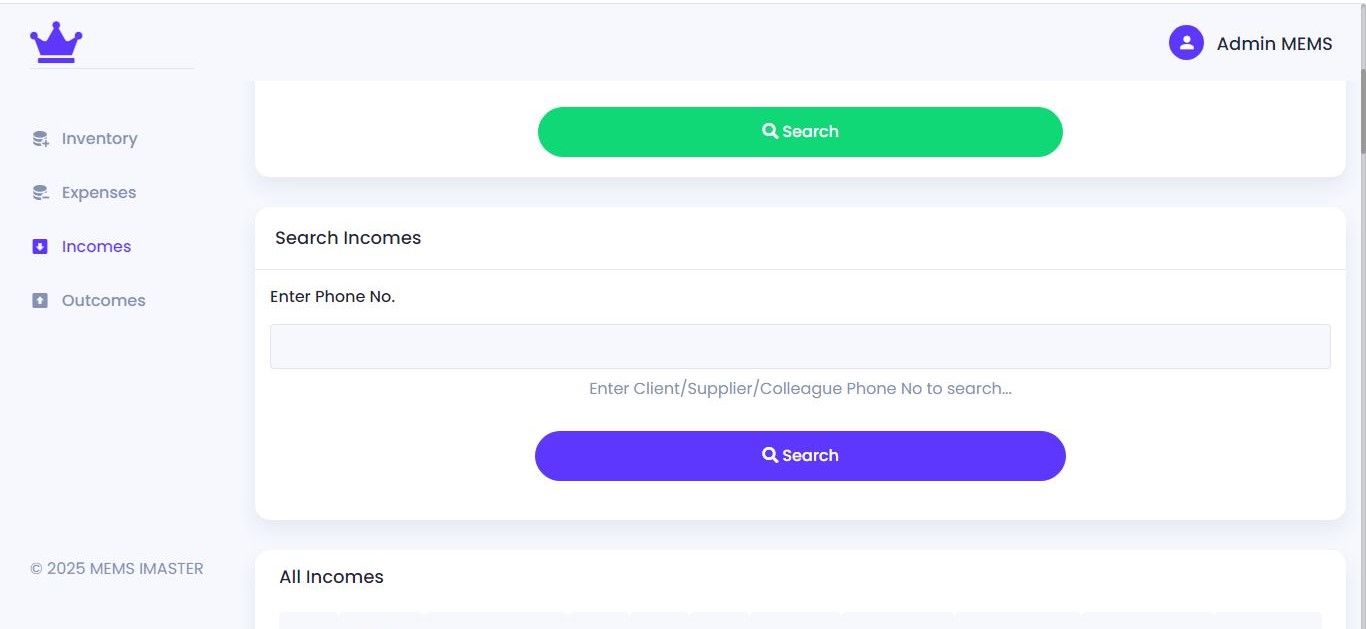The image size is (1366, 629).
Task: Go to the Expenses menu text label
Action: point(99,193)
